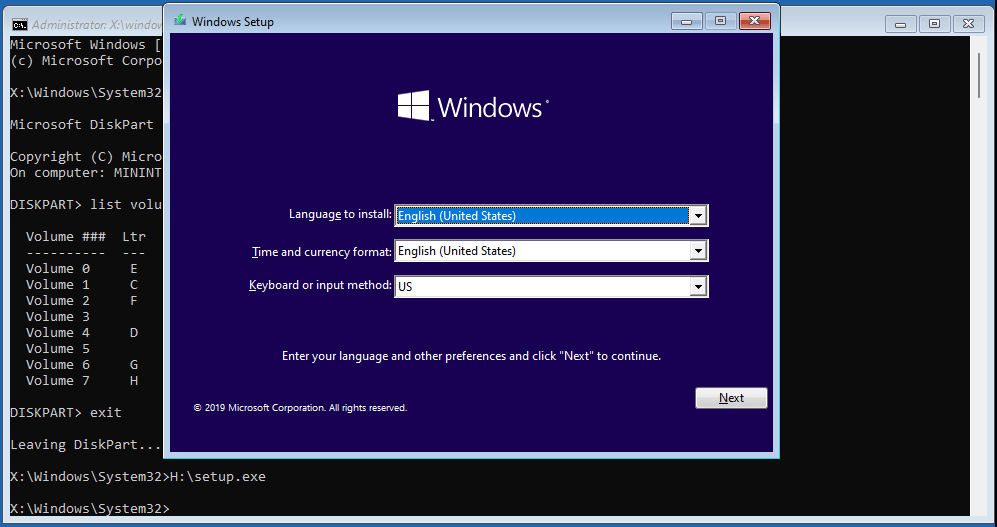Viewport: 997px width, 527px height.
Task: Click the Windows Setup title bar icon
Action: 180,21
